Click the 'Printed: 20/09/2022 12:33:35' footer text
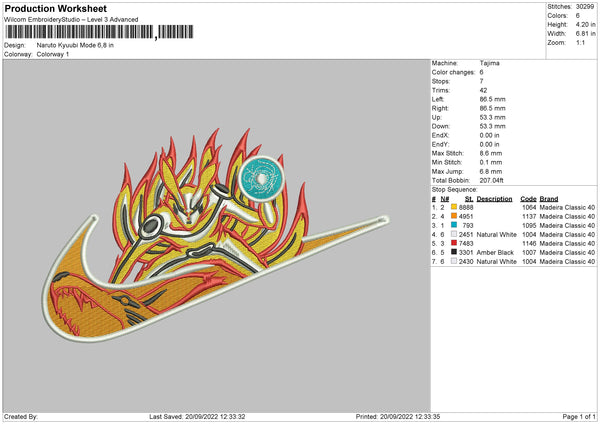The width and height of the screenshot is (600, 424). (x=398, y=417)
